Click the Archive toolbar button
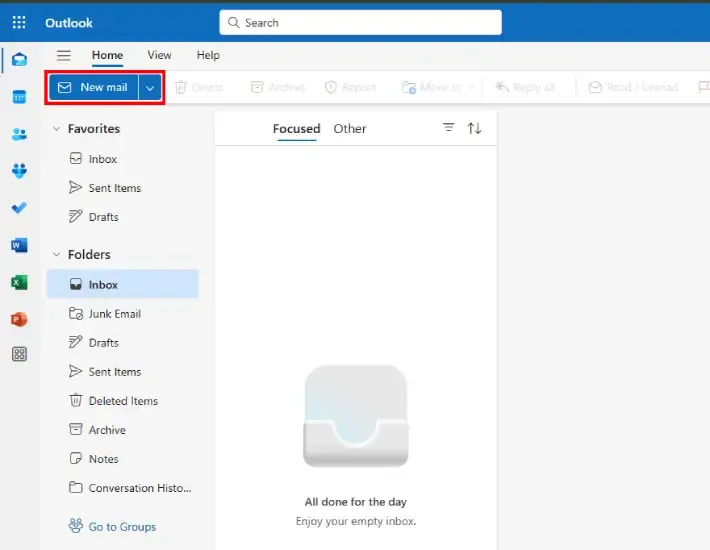 tap(278, 87)
